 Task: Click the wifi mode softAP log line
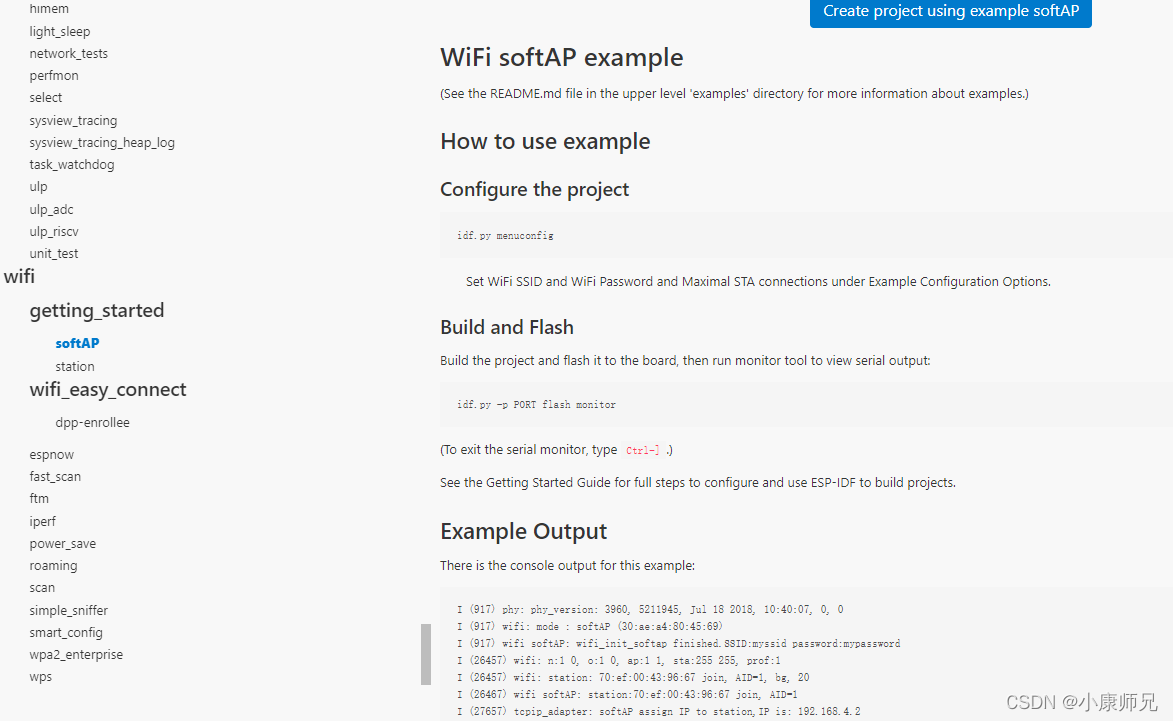589,627
